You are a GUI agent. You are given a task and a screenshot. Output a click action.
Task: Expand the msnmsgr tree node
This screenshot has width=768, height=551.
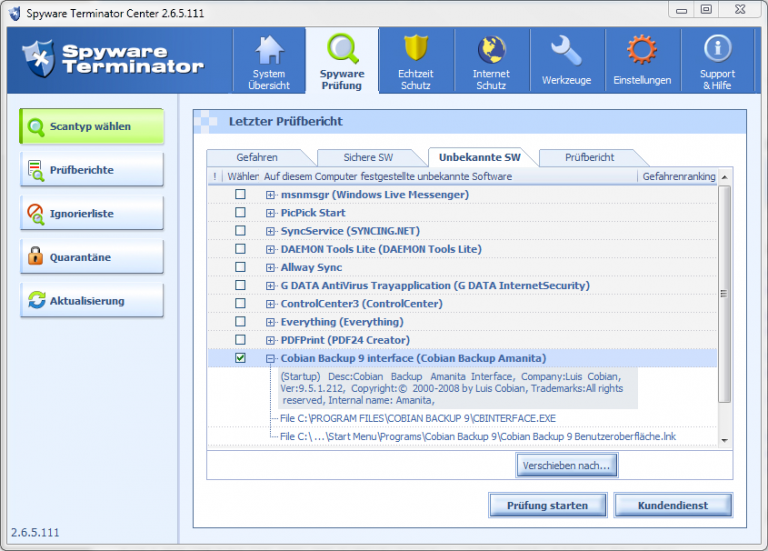270,195
